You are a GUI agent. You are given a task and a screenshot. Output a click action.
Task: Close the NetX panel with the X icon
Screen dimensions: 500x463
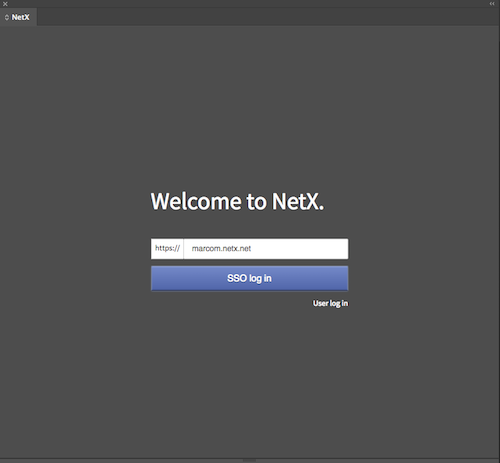point(5,4)
